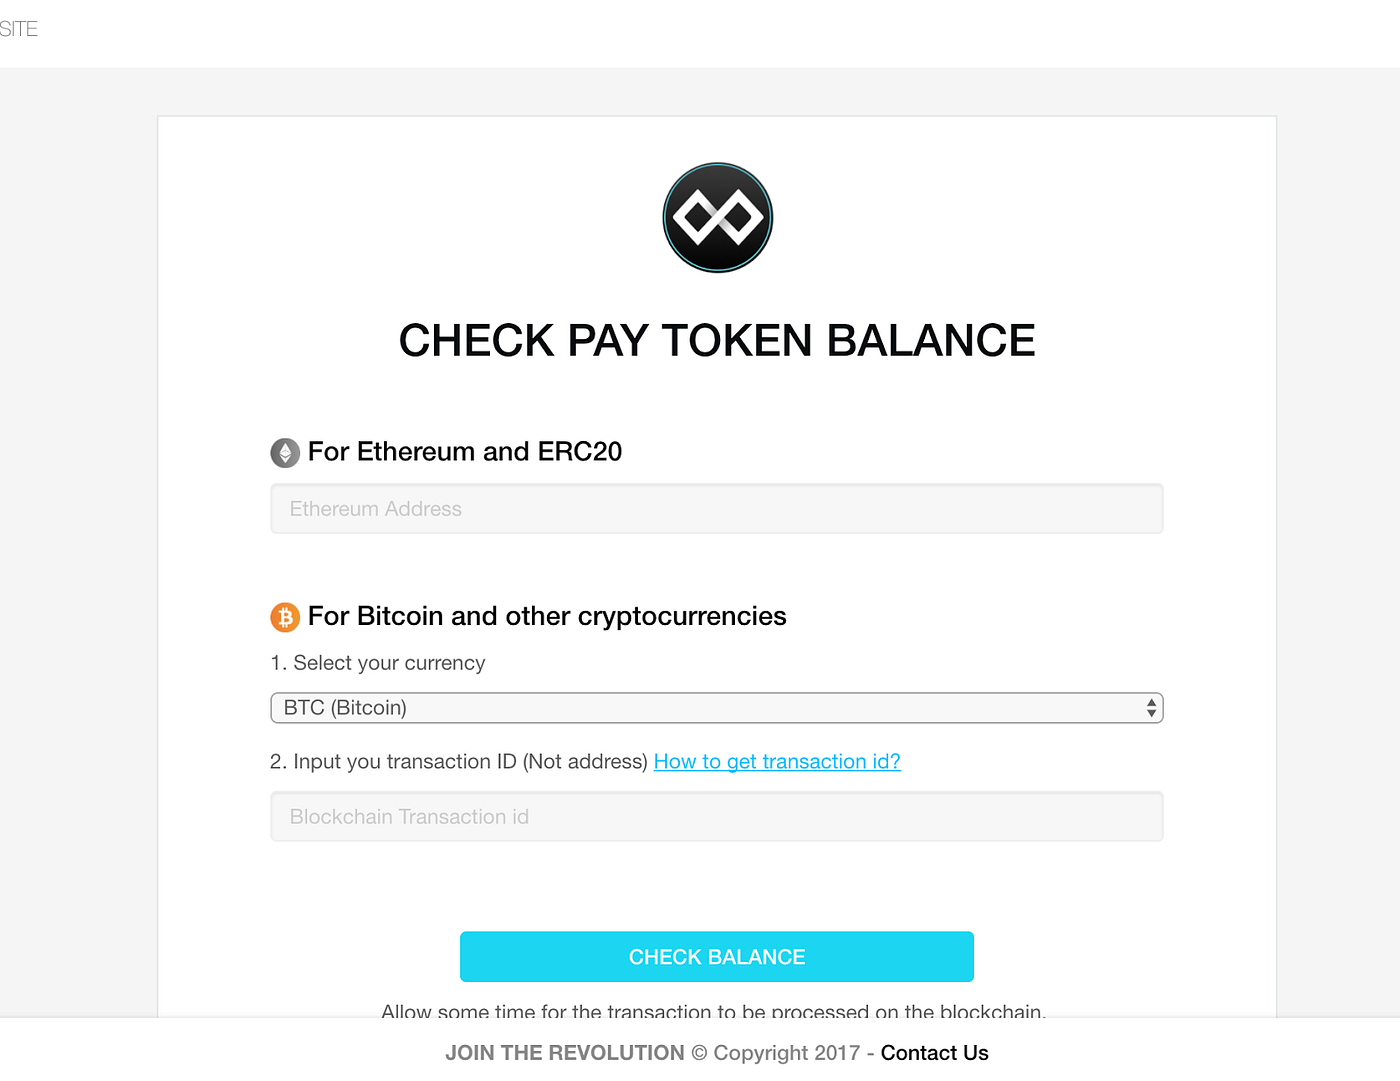1400x1081 pixels.
Task: Click the Ethereum Address input field
Action: (x=716, y=508)
